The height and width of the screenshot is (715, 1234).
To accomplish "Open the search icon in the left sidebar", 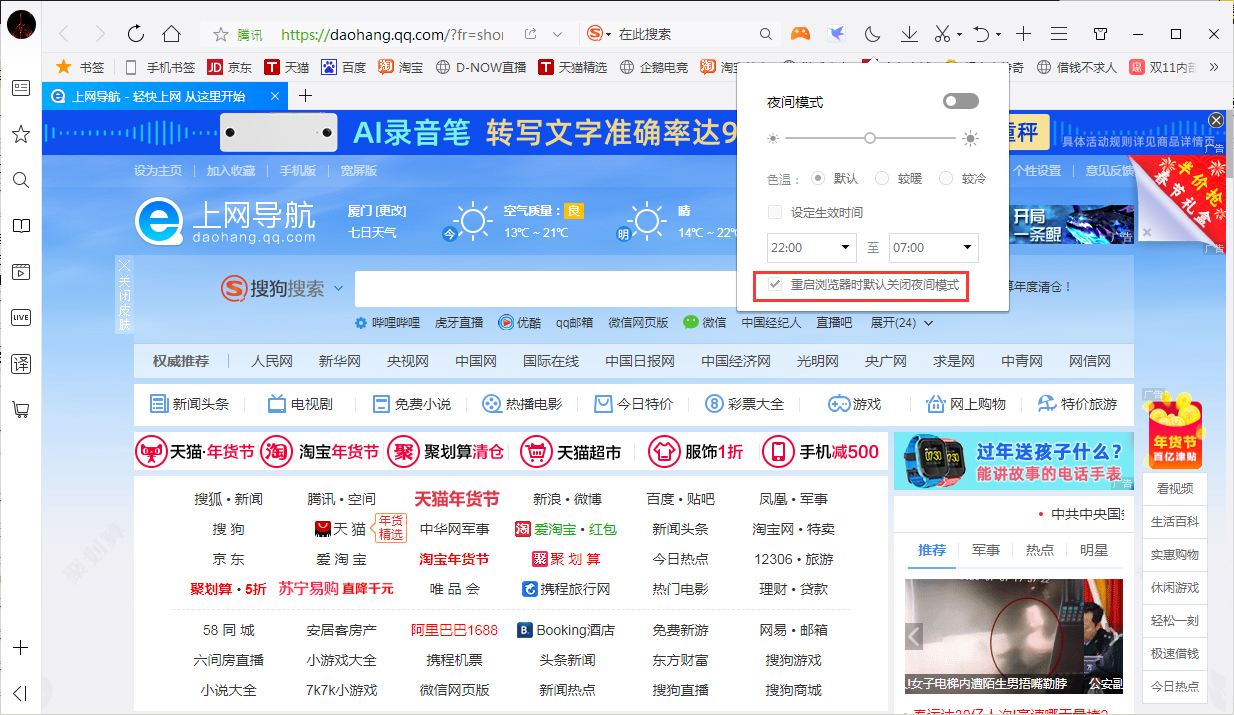I will pyautogui.click(x=20, y=180).
